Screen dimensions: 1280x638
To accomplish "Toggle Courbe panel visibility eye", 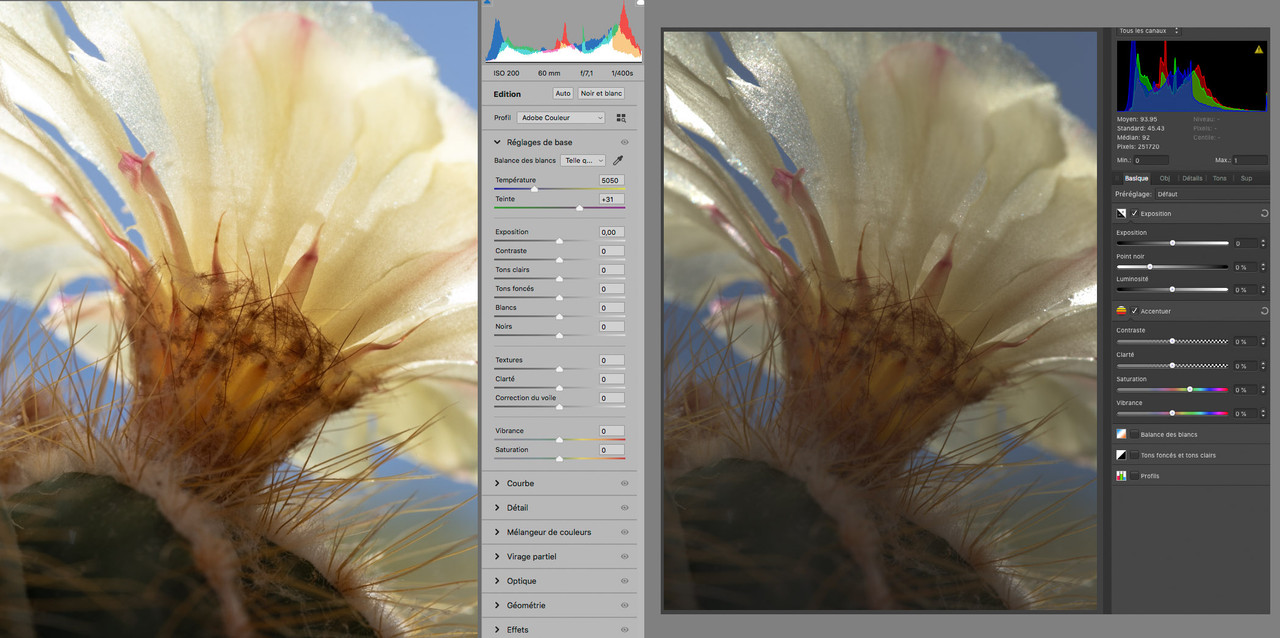I will click(625, 483).
